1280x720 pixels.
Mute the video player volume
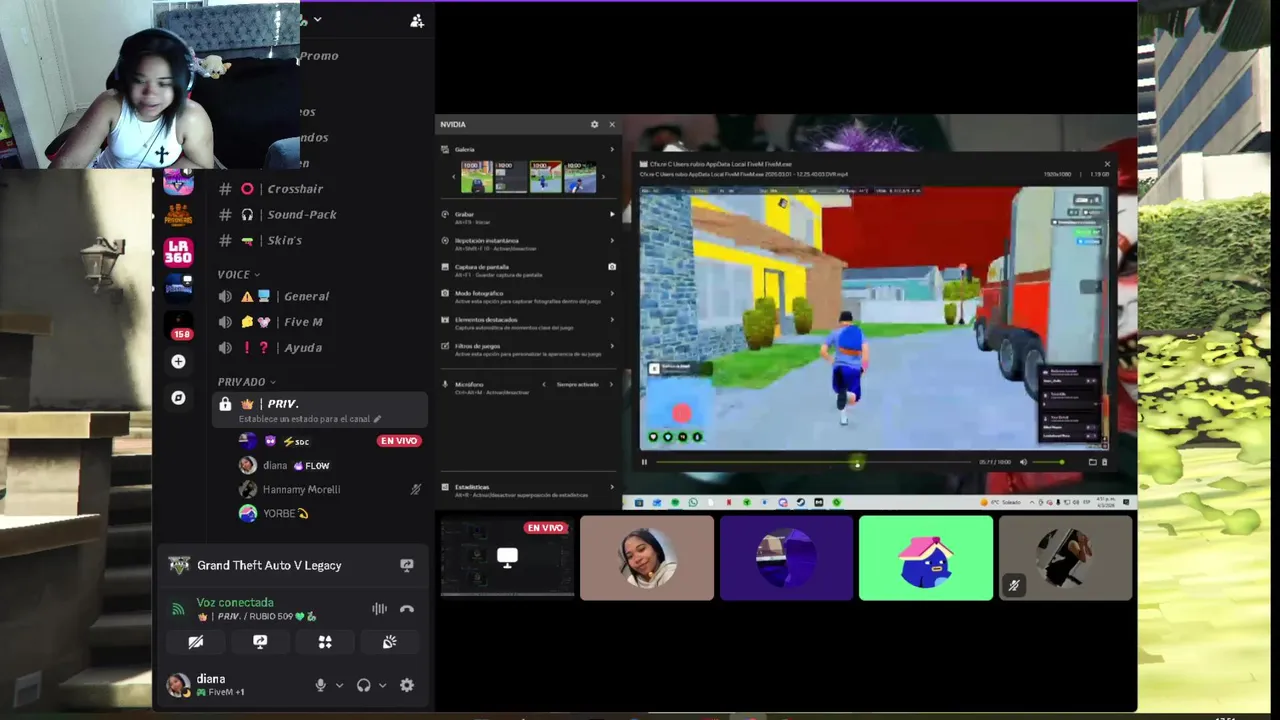pyautogui.click(x=1023, y=462)
